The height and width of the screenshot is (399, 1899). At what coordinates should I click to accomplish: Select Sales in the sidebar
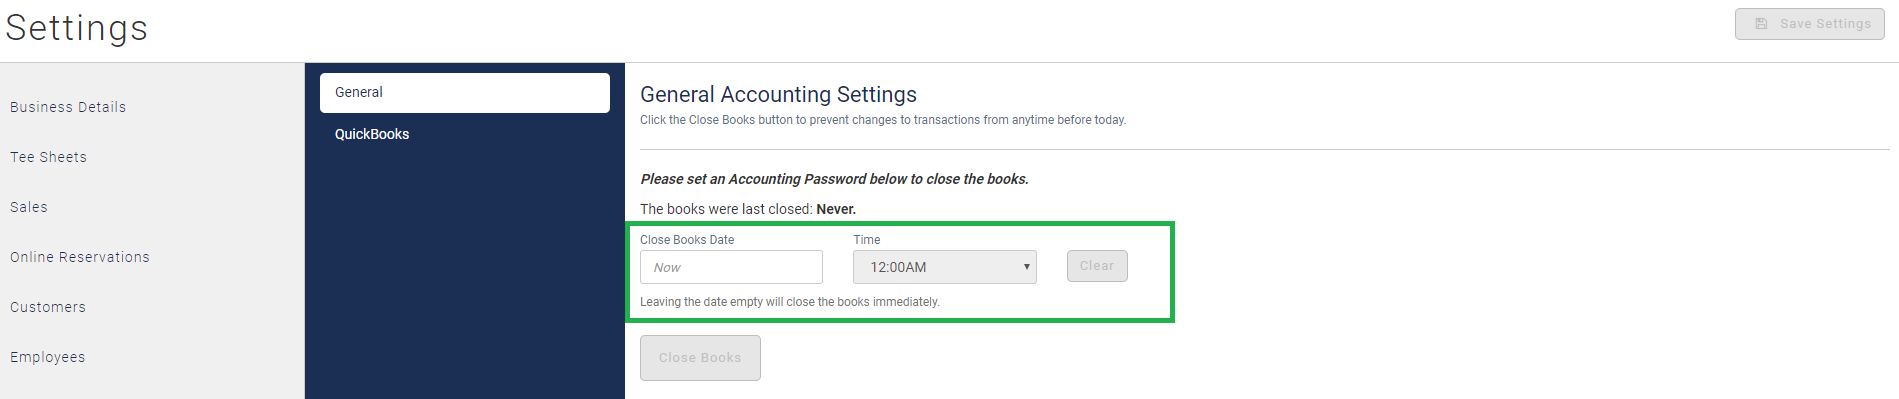[x=29, y=207]
